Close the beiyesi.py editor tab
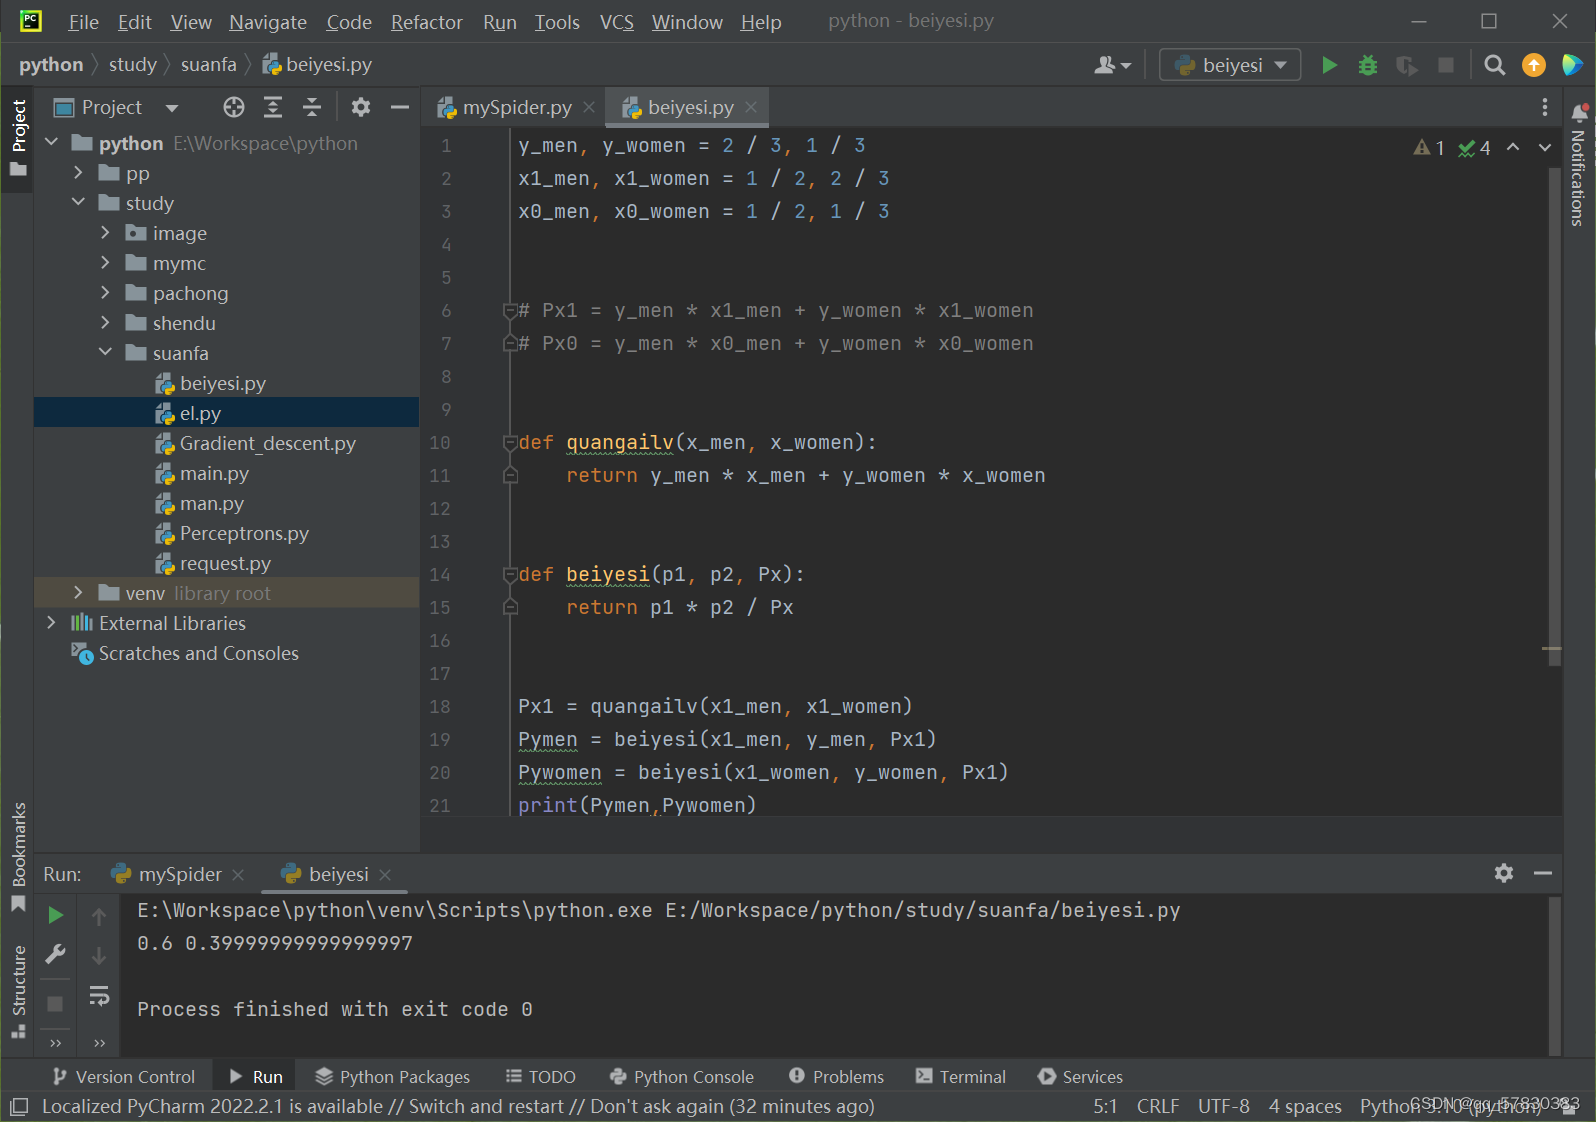Image resolution: width=1596 pixels, height=1122 pixels. pyautogui.click(x=751, y=107)
